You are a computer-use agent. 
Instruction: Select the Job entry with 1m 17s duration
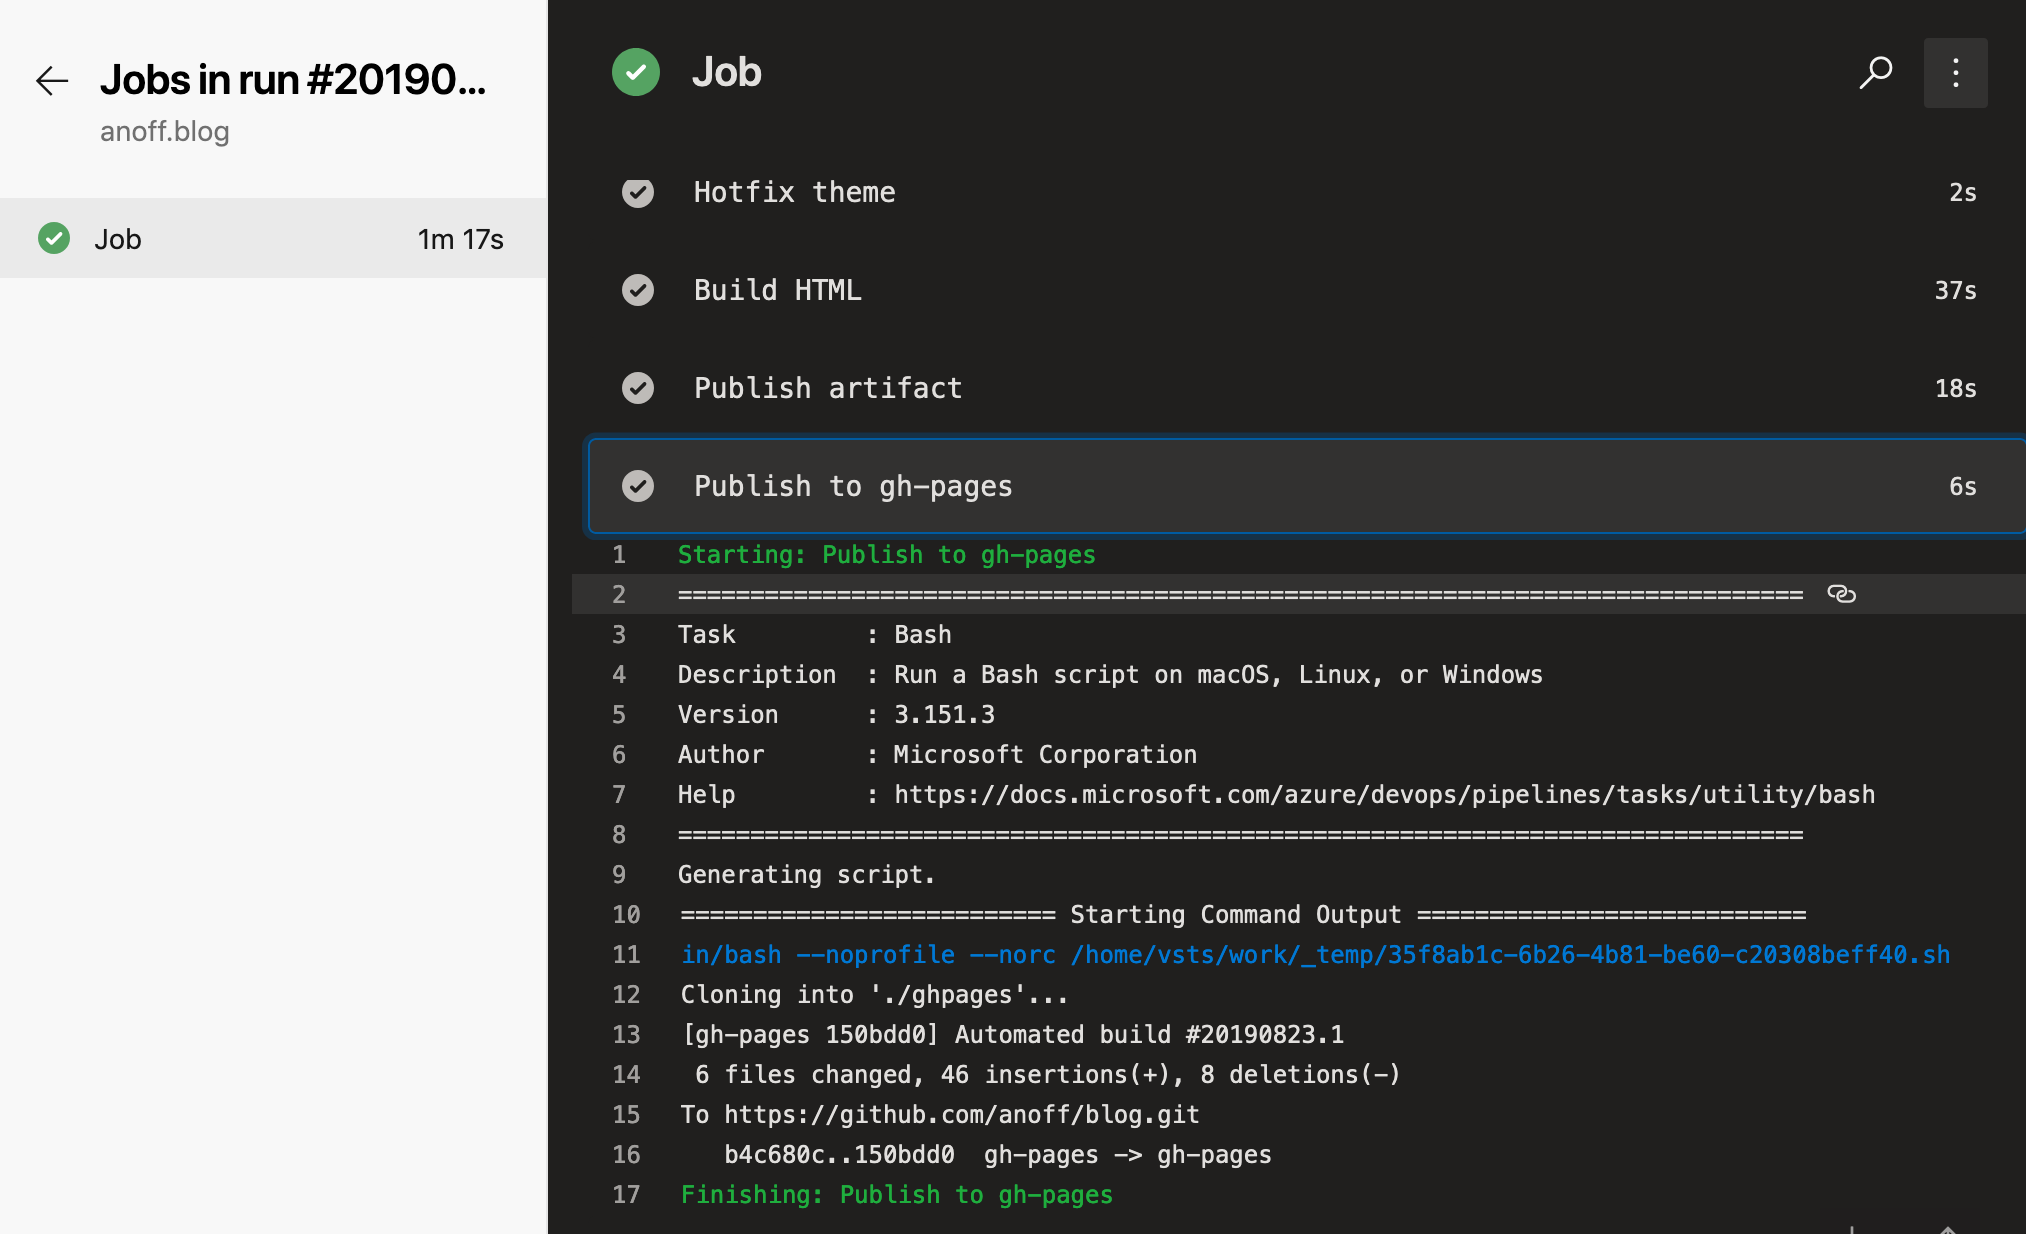(274, 238)
